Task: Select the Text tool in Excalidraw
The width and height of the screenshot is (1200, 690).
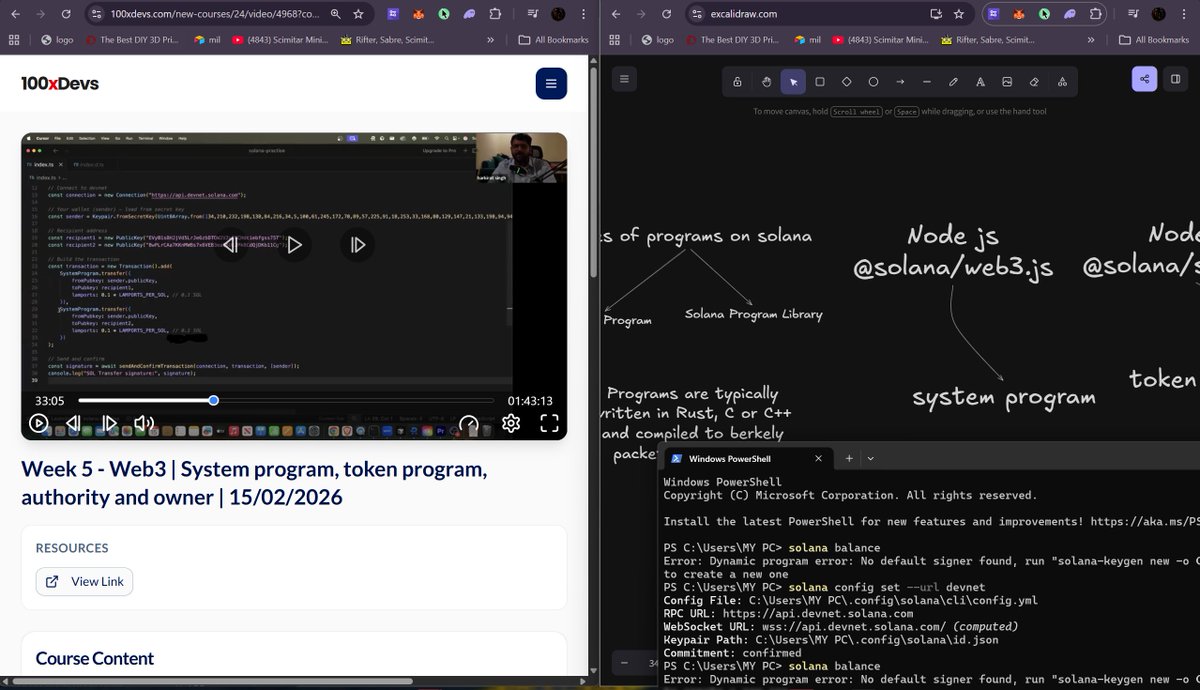Action: (981, 82)
